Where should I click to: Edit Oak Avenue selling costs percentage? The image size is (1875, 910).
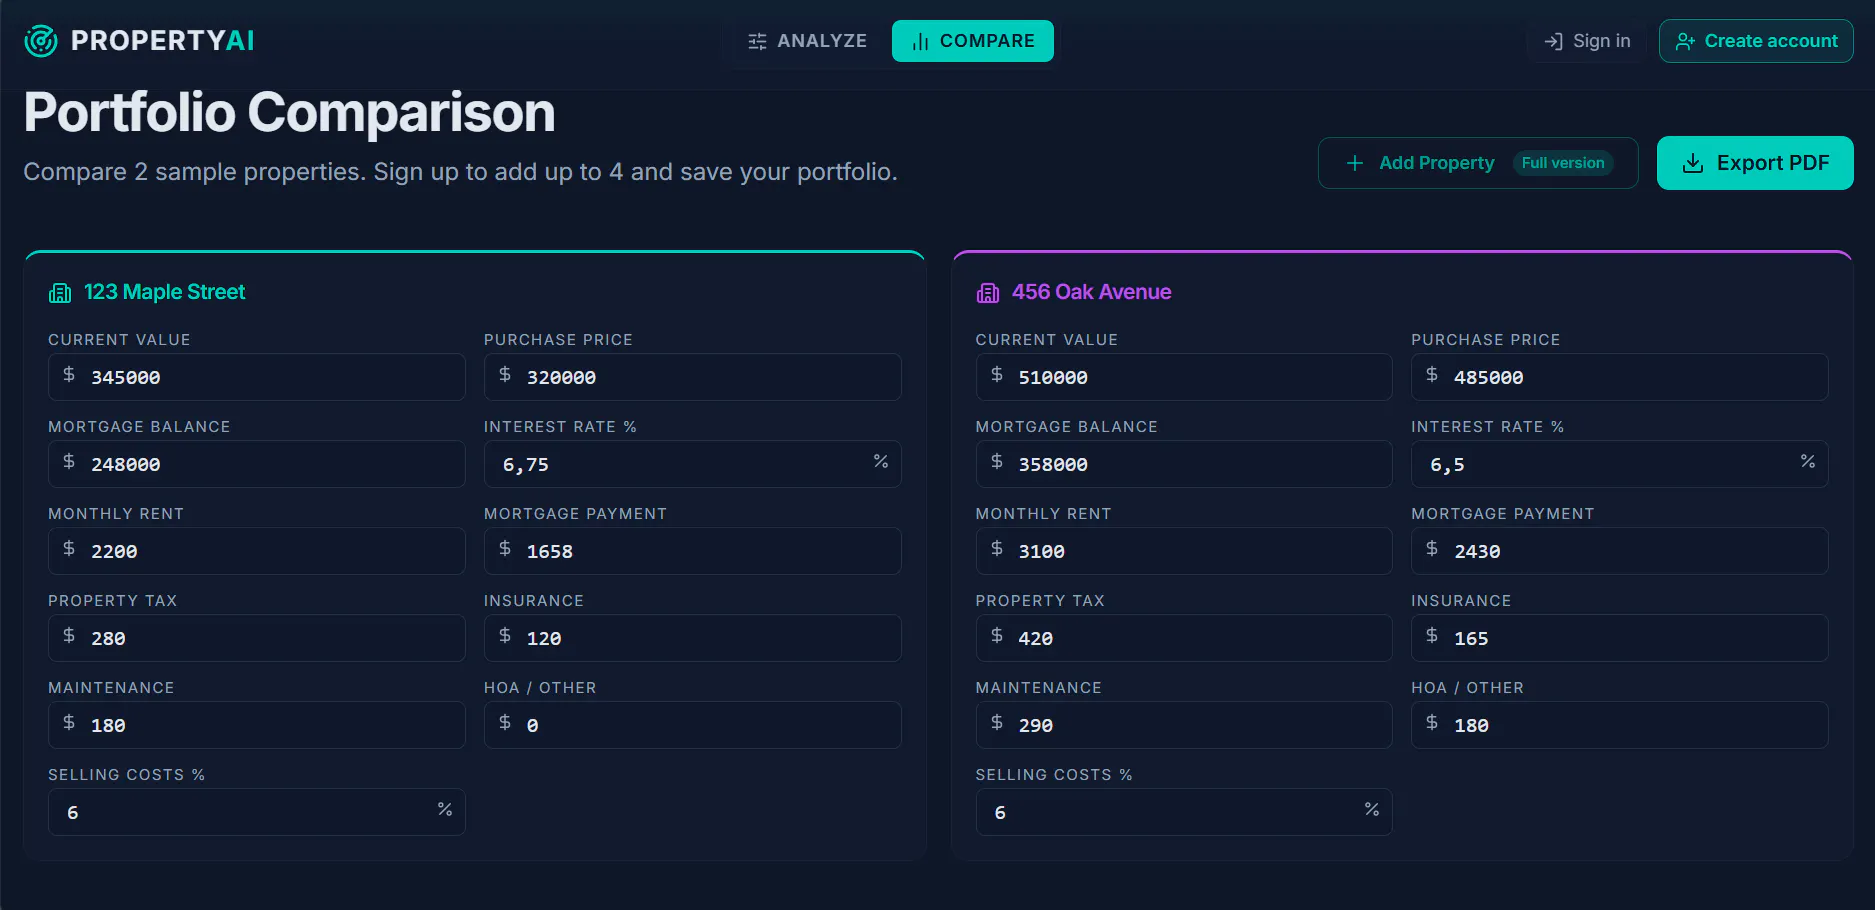tap(1184, 812)
